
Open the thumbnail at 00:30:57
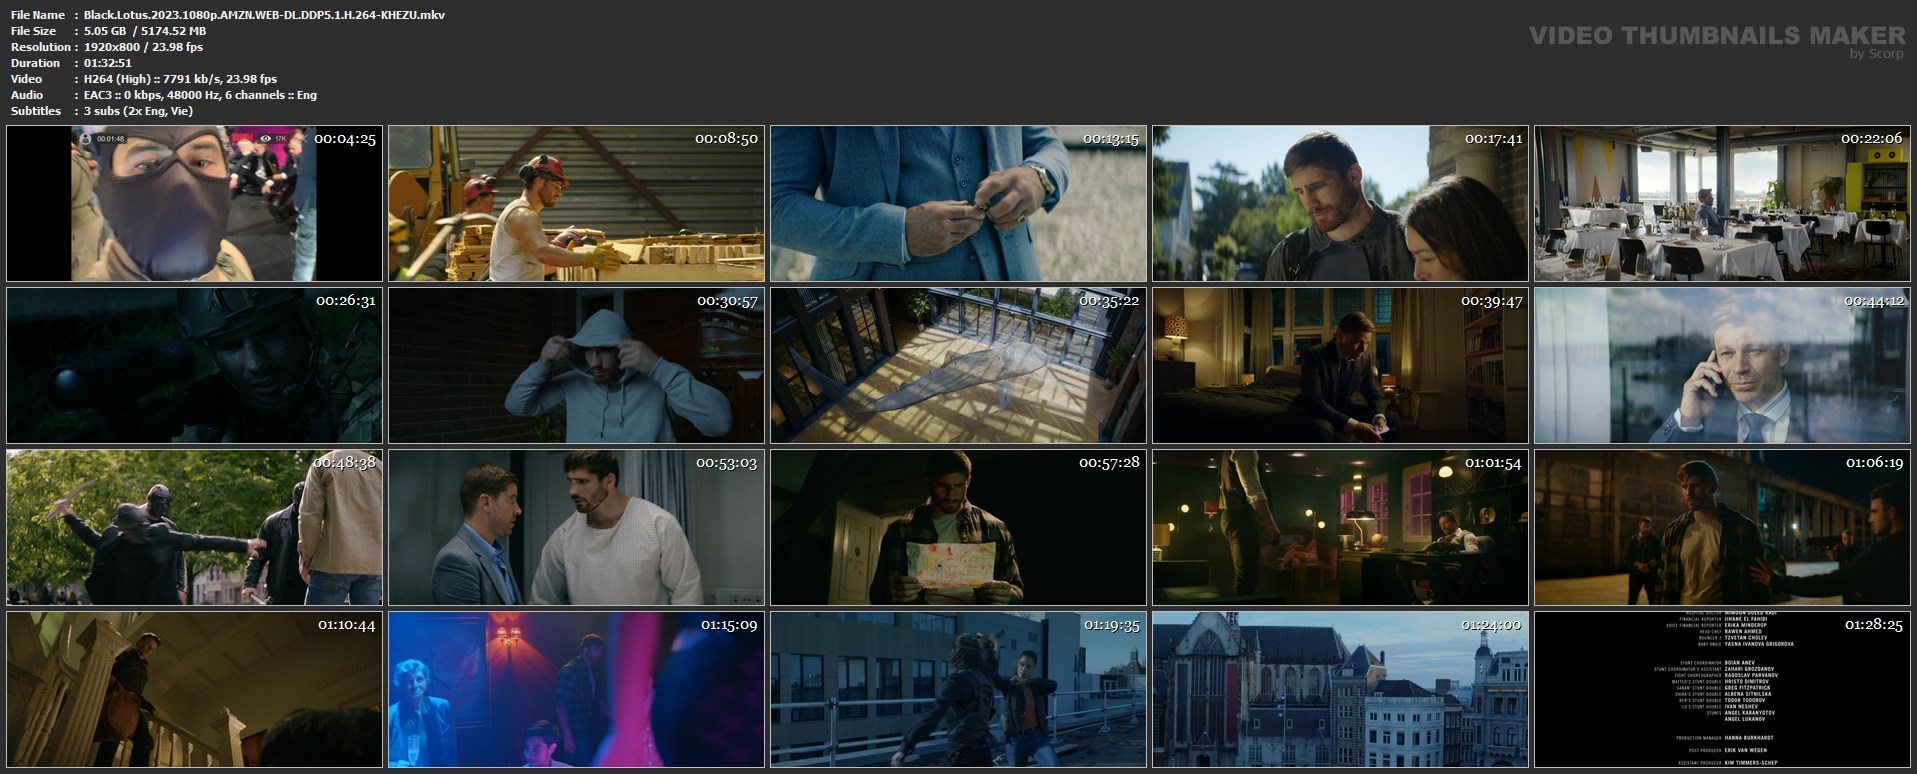click(576, 365)
